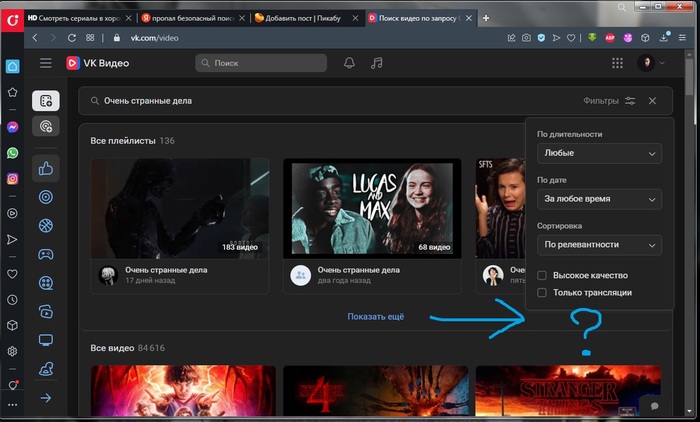The height and width of the screenshot is (422, 700).
Task: Click the top Поиск search field
Action: point(261,63)
